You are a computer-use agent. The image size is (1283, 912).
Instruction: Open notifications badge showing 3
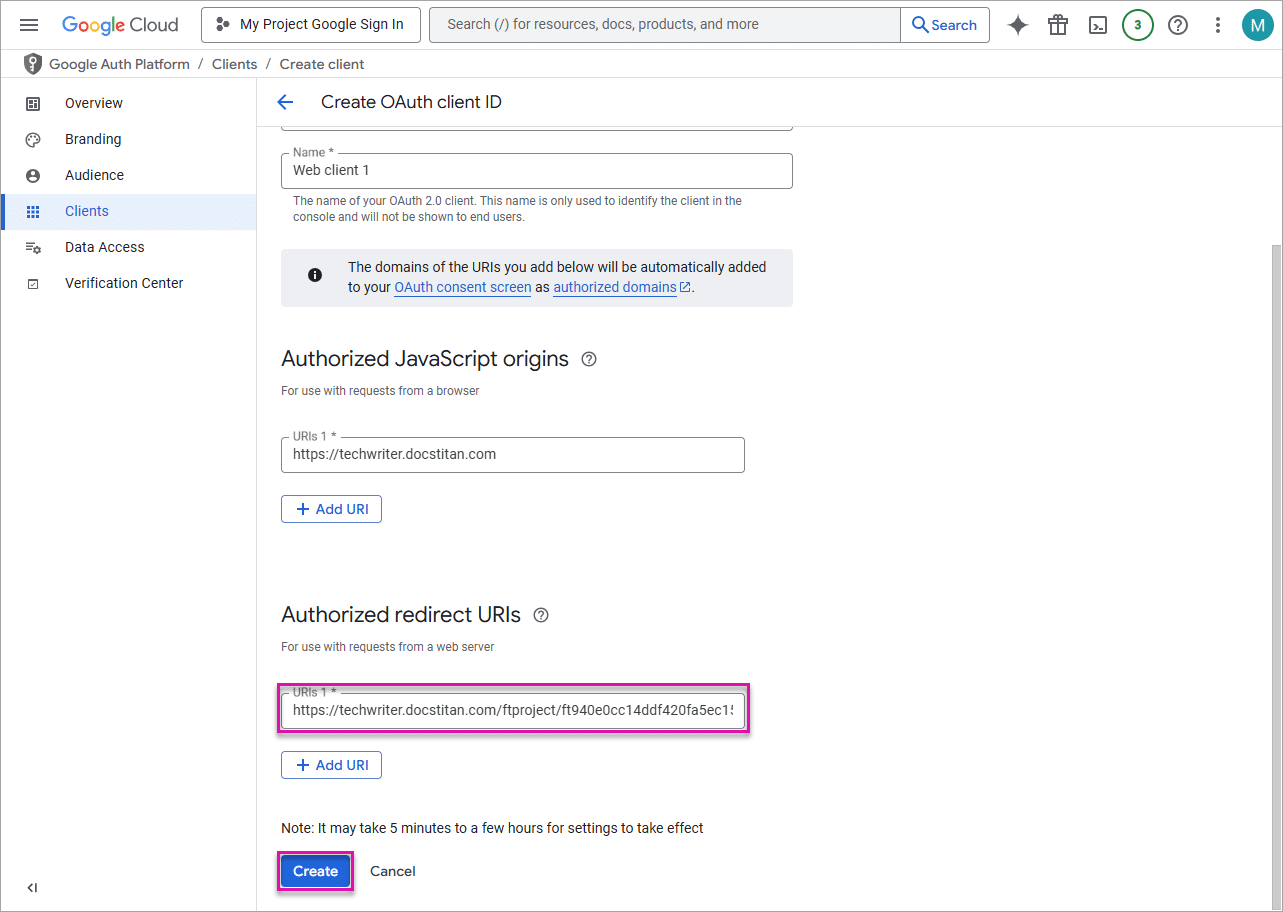click(1138, 25)
